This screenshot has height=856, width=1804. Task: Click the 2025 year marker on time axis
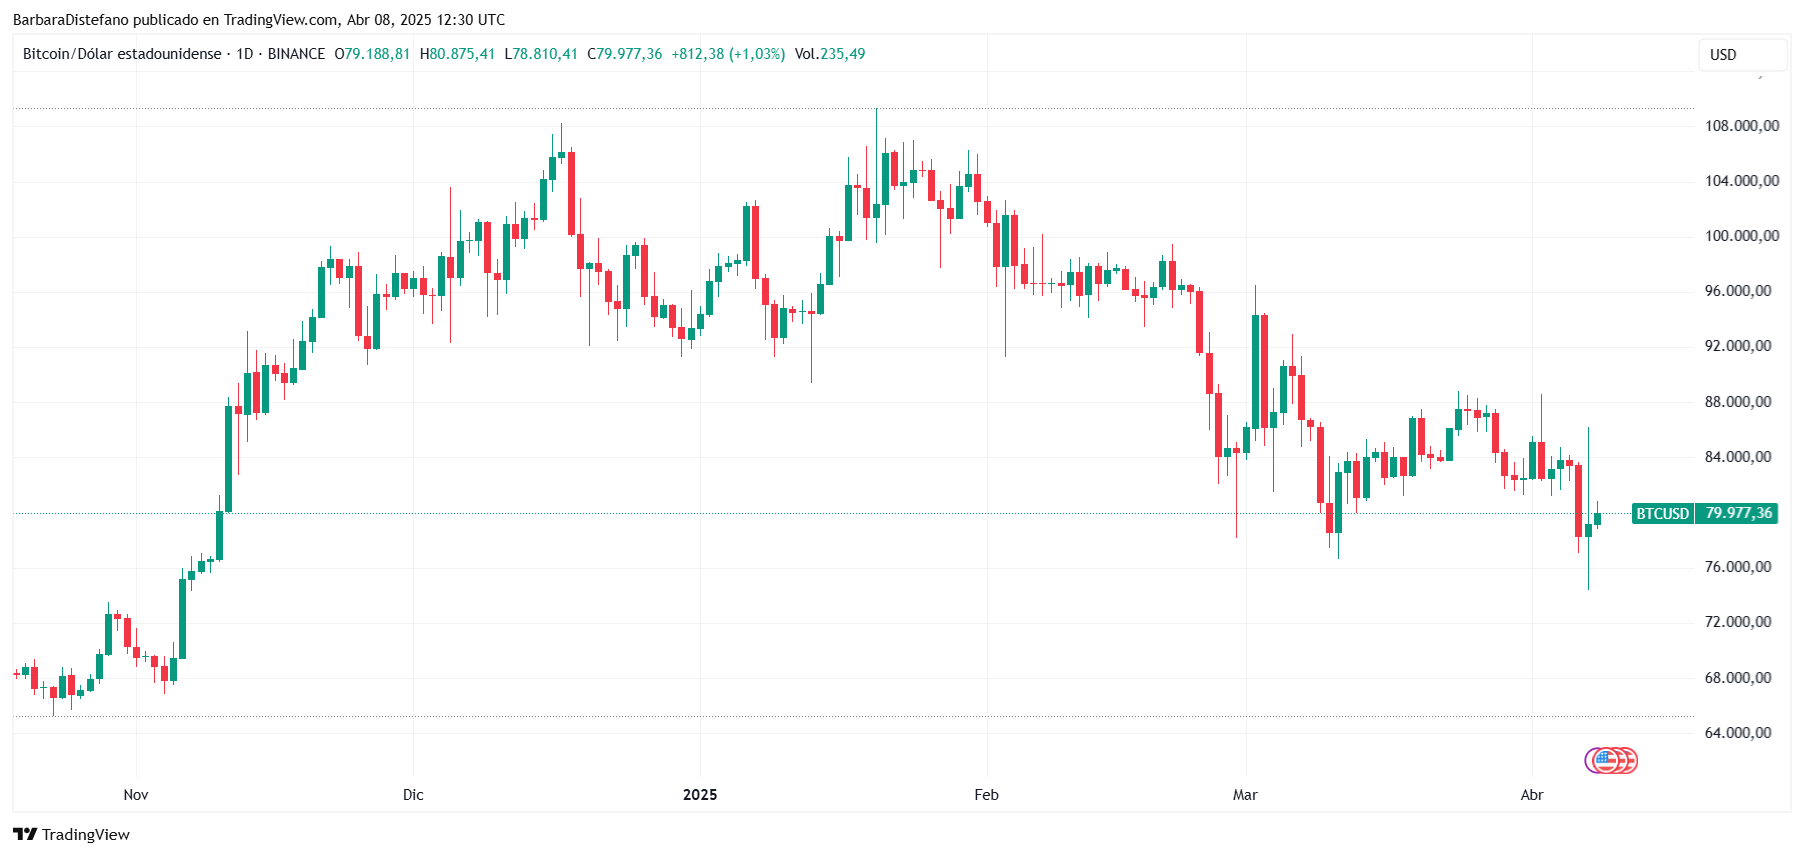click(700, 795)
